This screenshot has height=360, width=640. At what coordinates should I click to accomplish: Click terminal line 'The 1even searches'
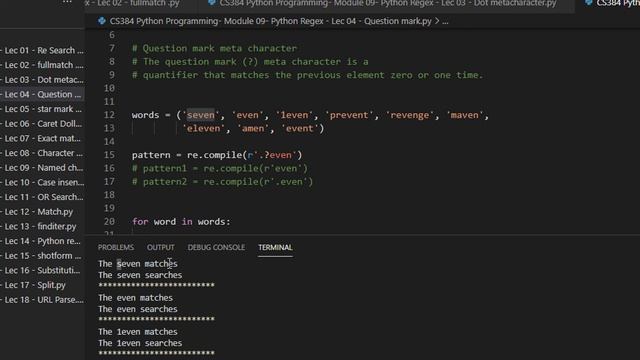[140, 343]
